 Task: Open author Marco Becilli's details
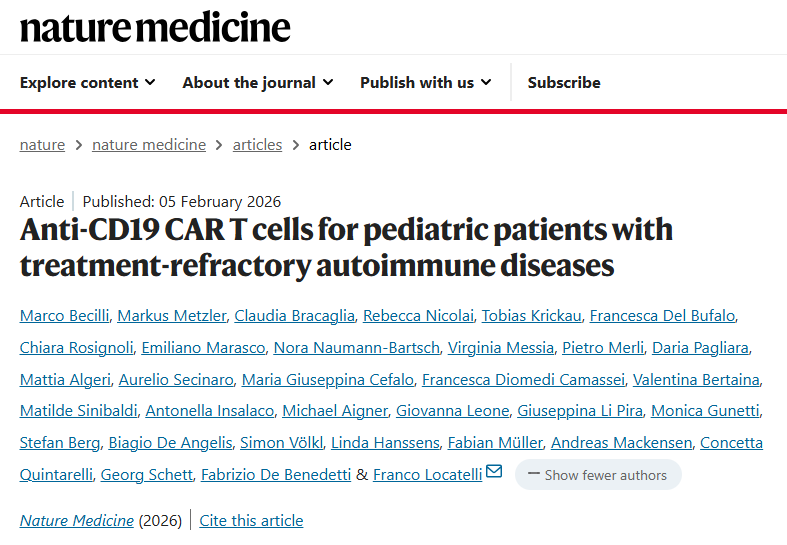63,316
